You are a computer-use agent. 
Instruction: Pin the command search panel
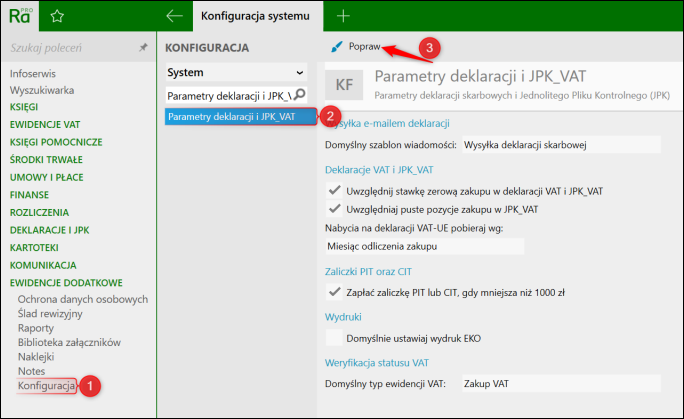(143, 48)
